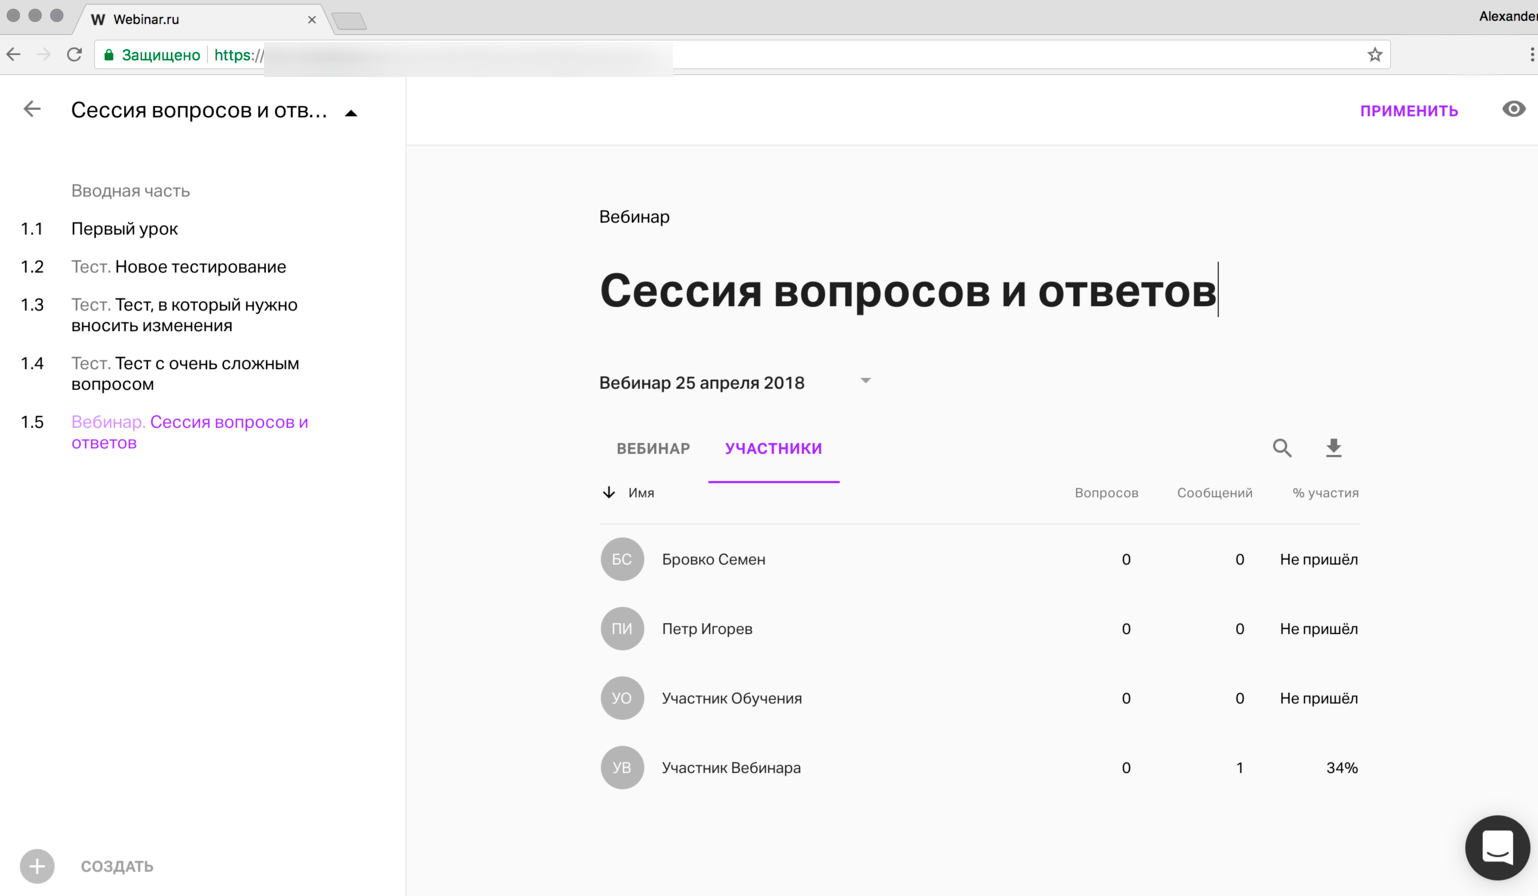Click the Вебинар 25 апреля 2018 selector text

pyautogui.click(x=701, y=383)
